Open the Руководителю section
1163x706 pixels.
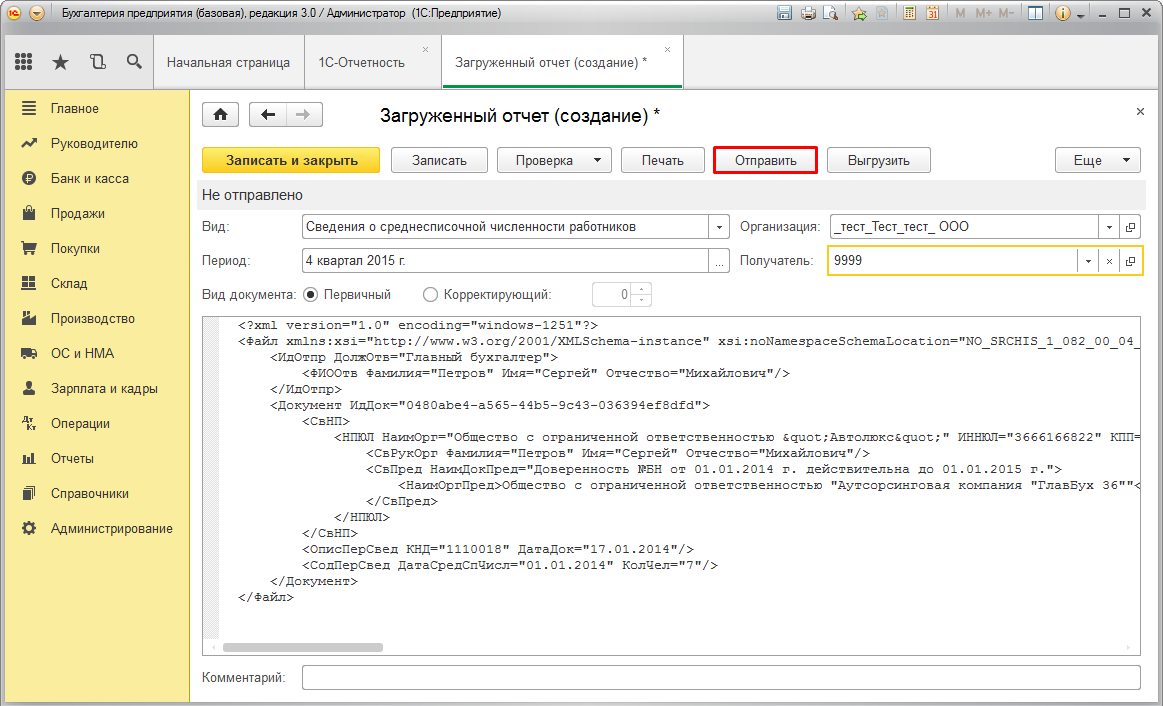point(96,143)
